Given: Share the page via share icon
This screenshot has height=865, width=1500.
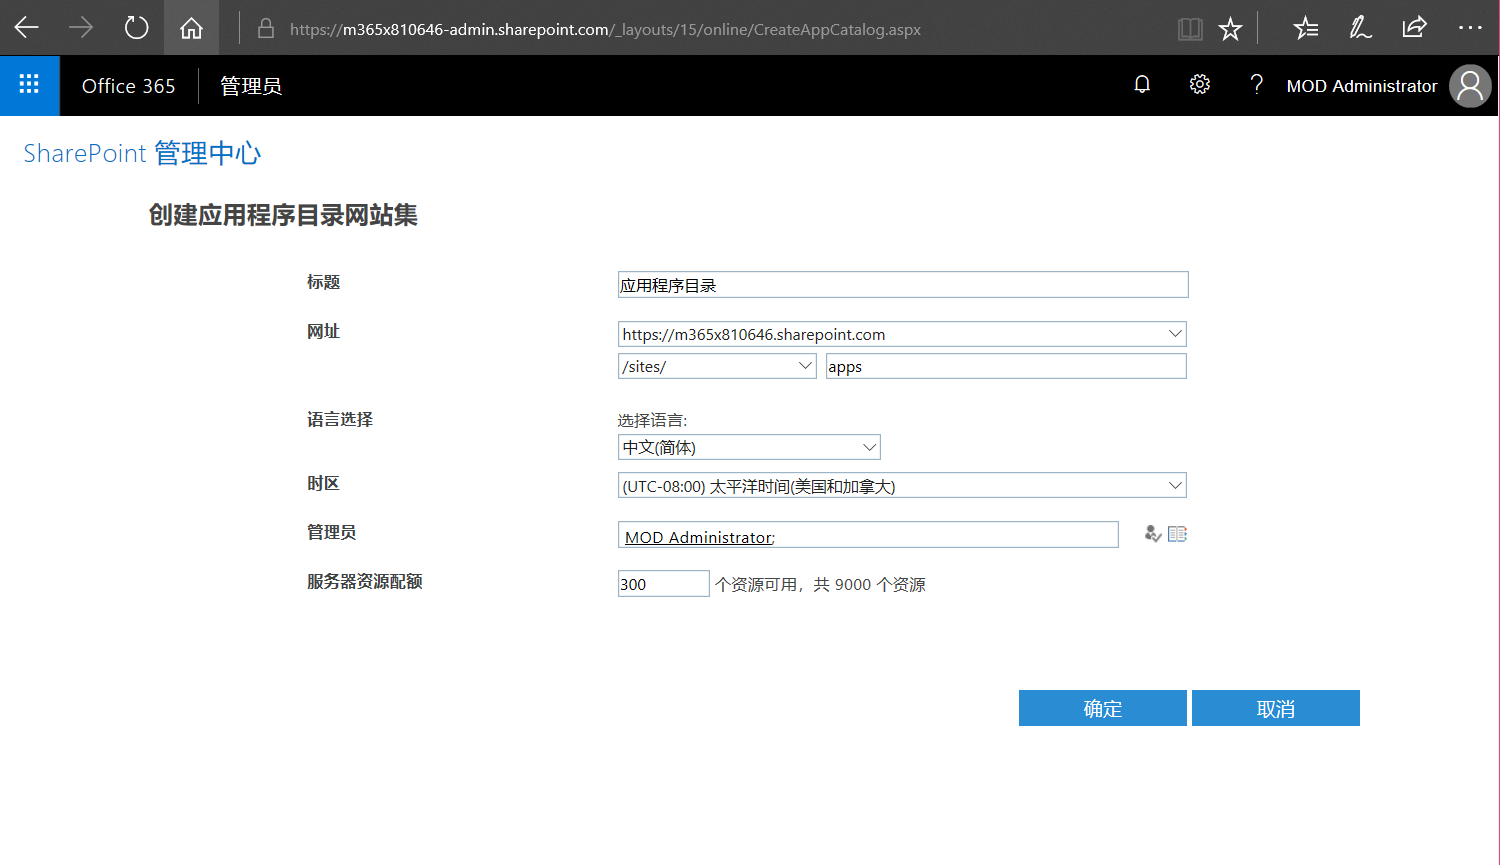Looking at the screenshot, I should click(1414, 27).
